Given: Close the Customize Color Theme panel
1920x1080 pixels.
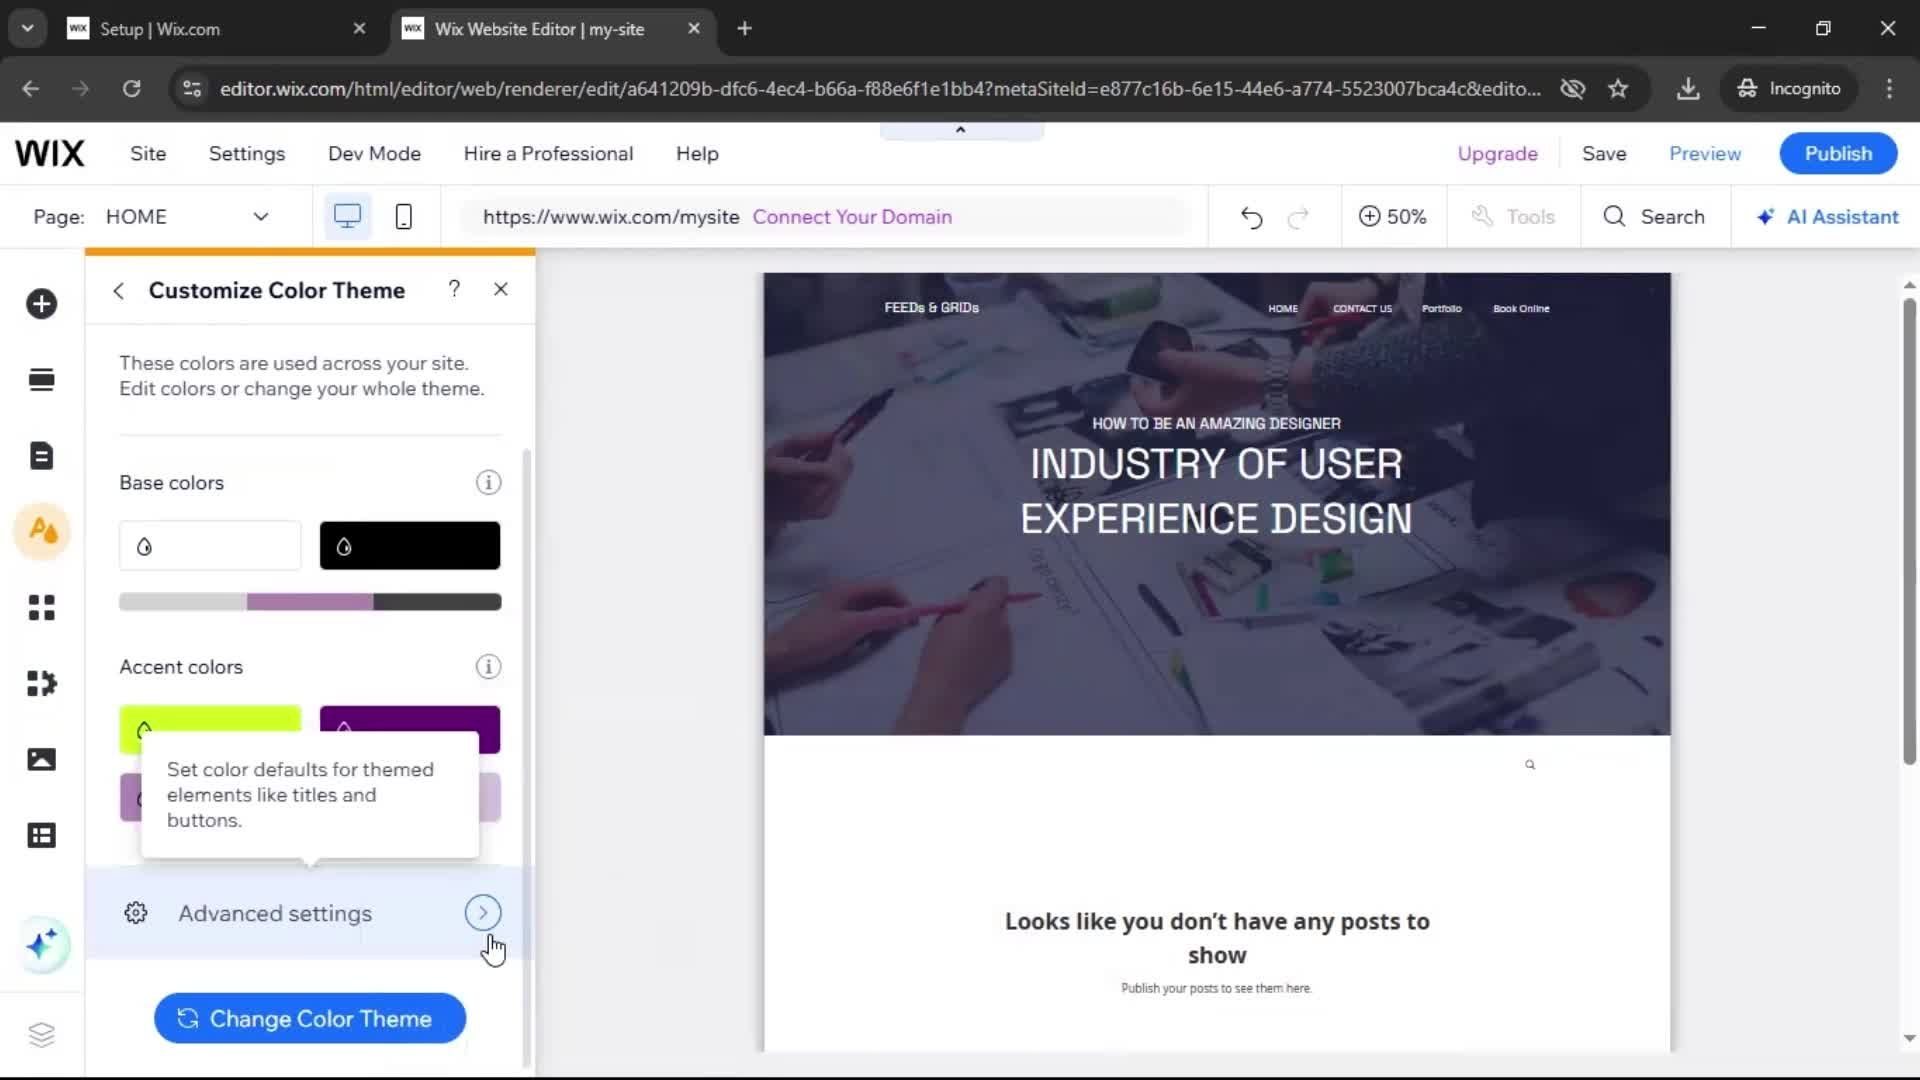Looking at the screenshot, I should click(x=501, y=289).
